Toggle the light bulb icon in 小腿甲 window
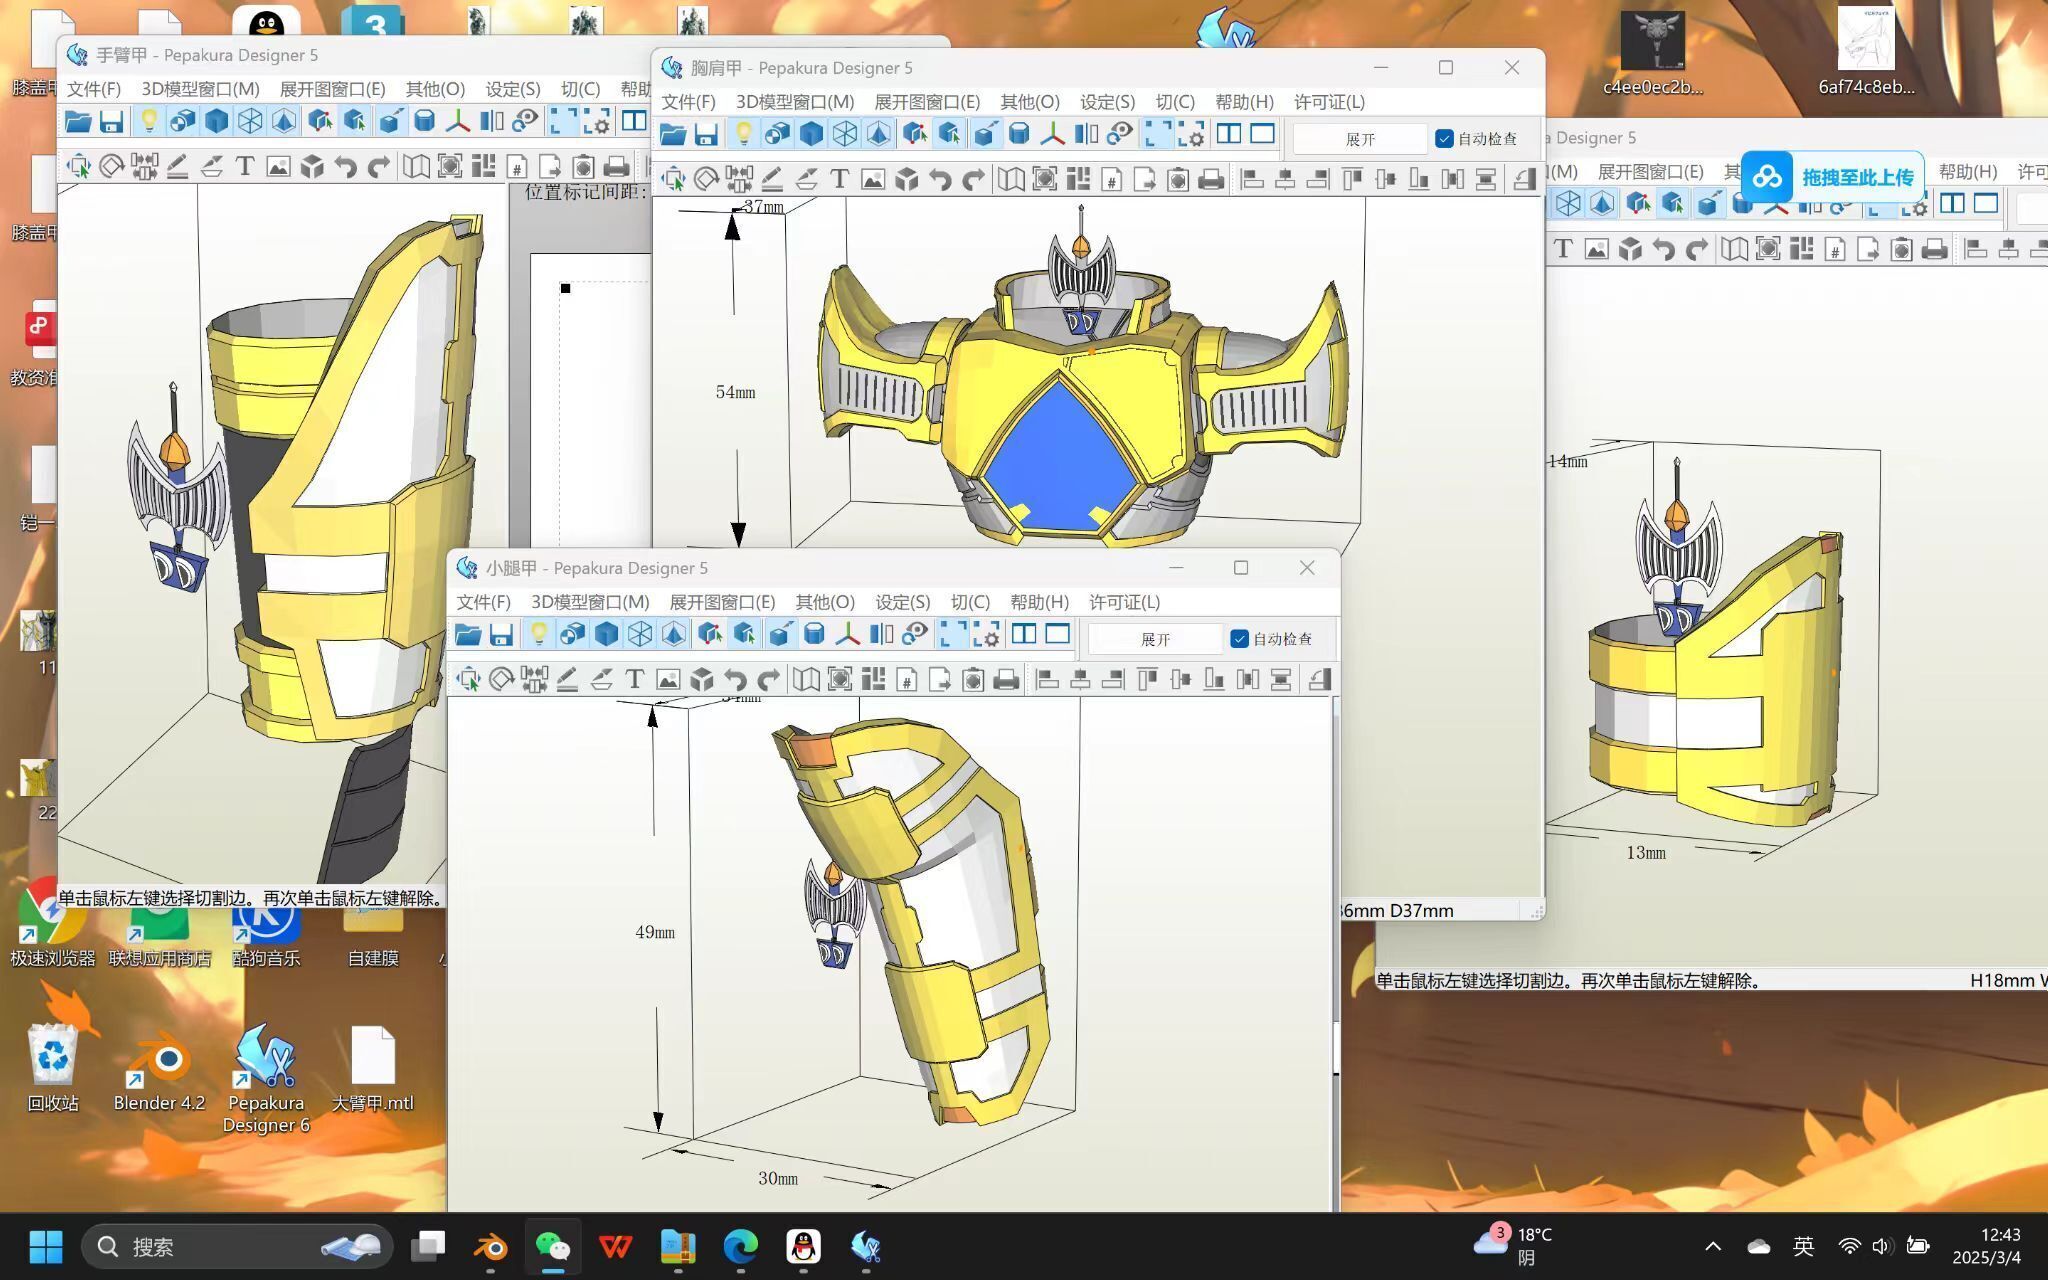Screen dimensions: 2048x1280 (x=538, y=634)
